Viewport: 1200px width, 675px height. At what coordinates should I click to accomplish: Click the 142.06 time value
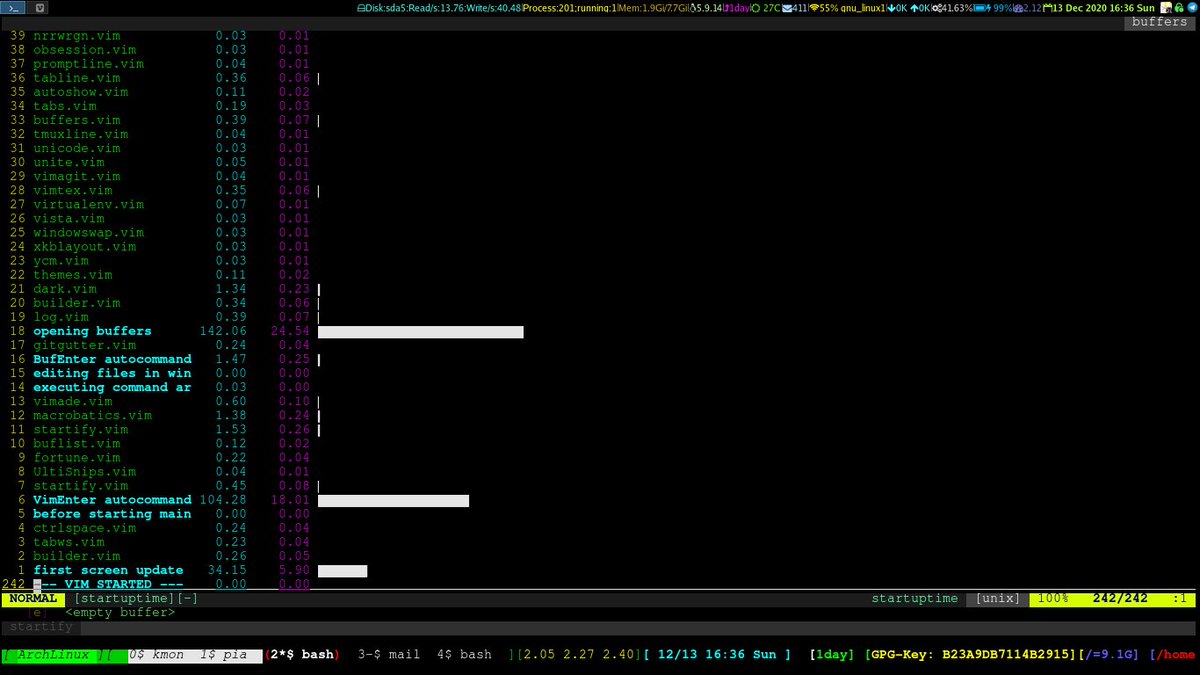(224, 331)
